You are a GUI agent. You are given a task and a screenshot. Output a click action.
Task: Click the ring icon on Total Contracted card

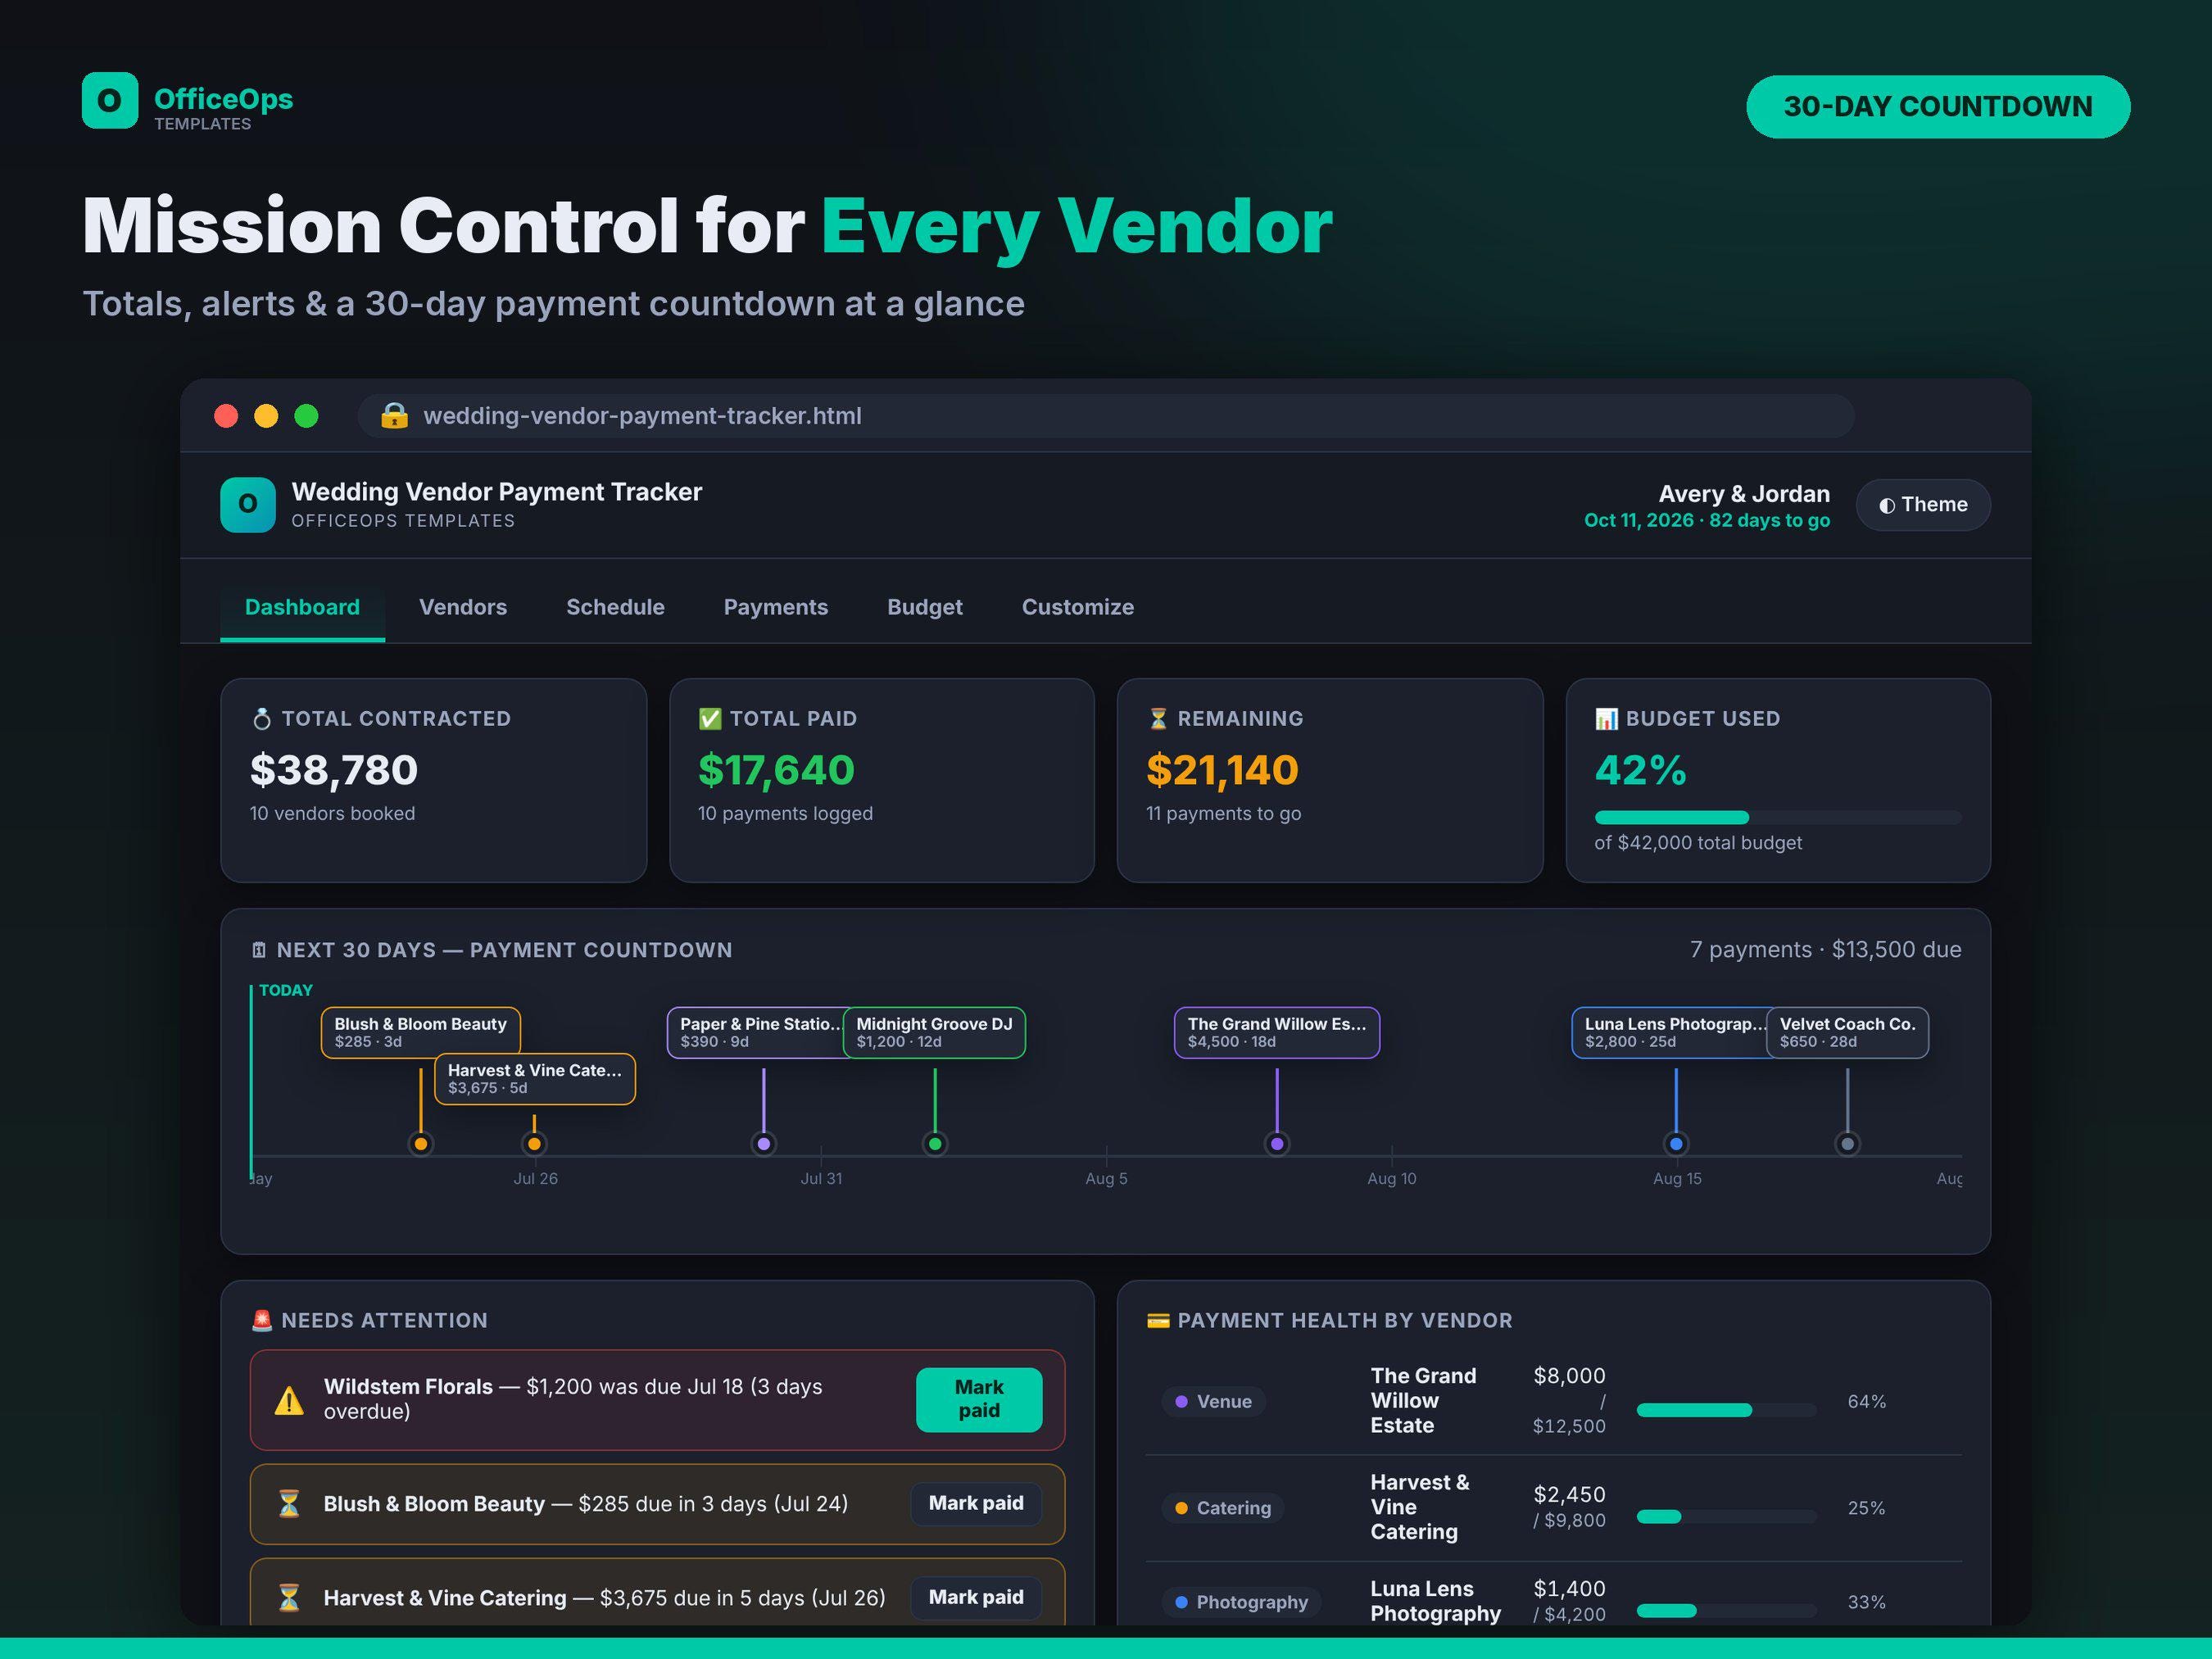(x=262, y=718)
